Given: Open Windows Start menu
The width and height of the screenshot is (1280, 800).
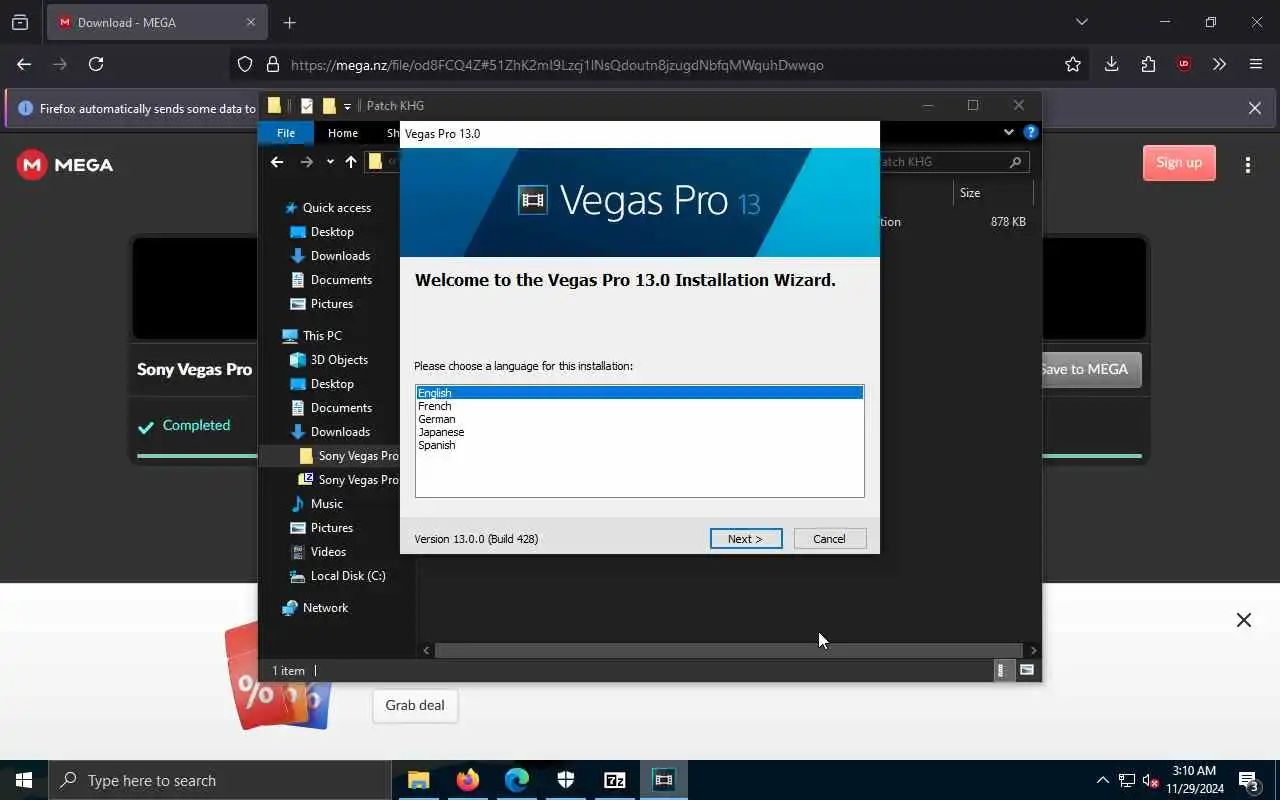Looking at the screenshot, I should pyautogui.click(x=24, y=780).
